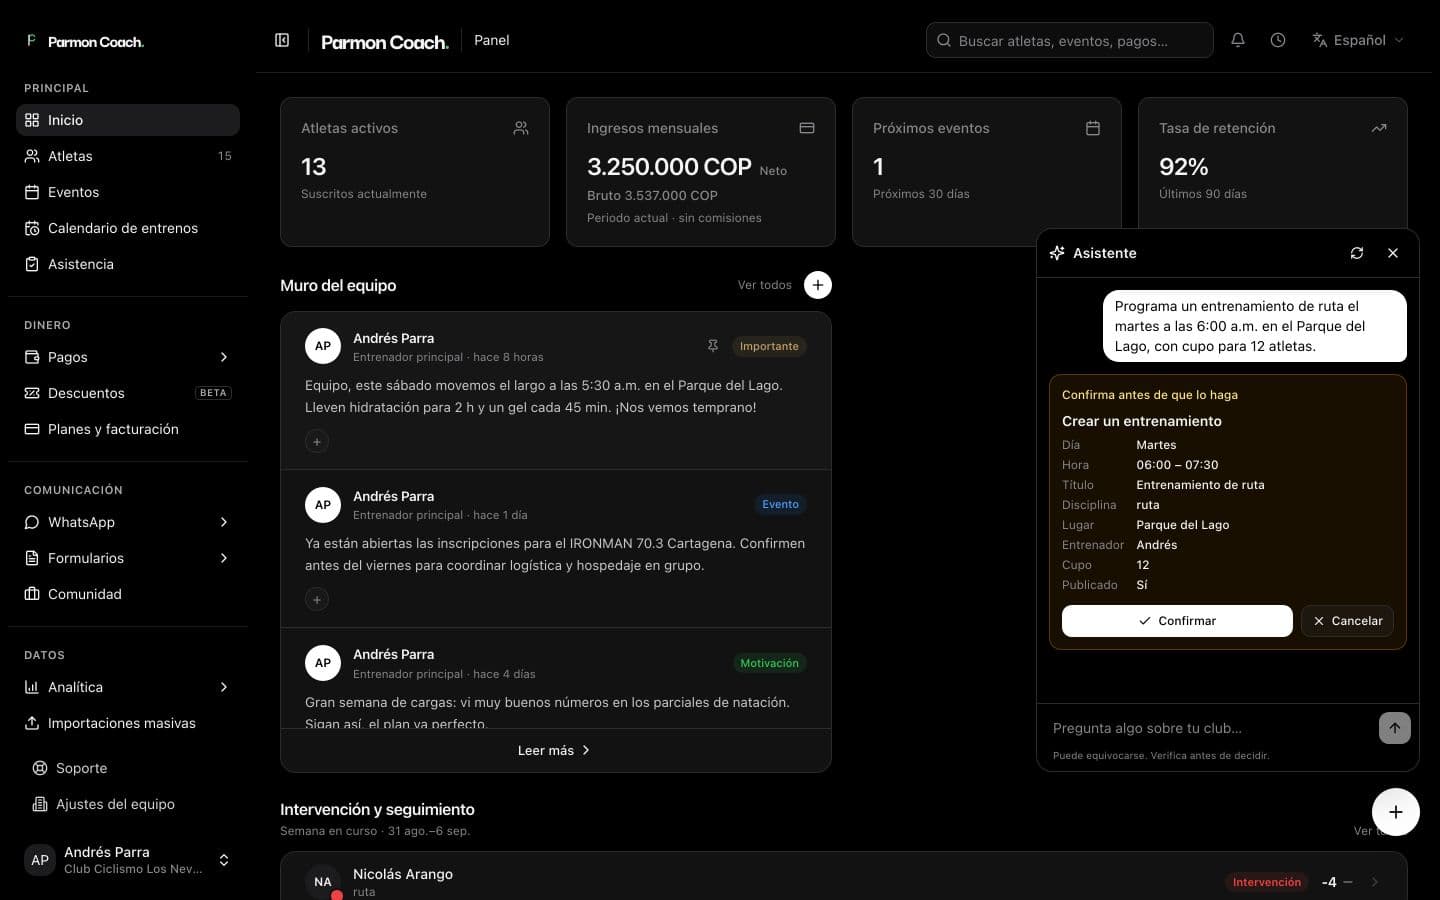Click the Intervención badge for Nicolás Arango

point(1267,882)
